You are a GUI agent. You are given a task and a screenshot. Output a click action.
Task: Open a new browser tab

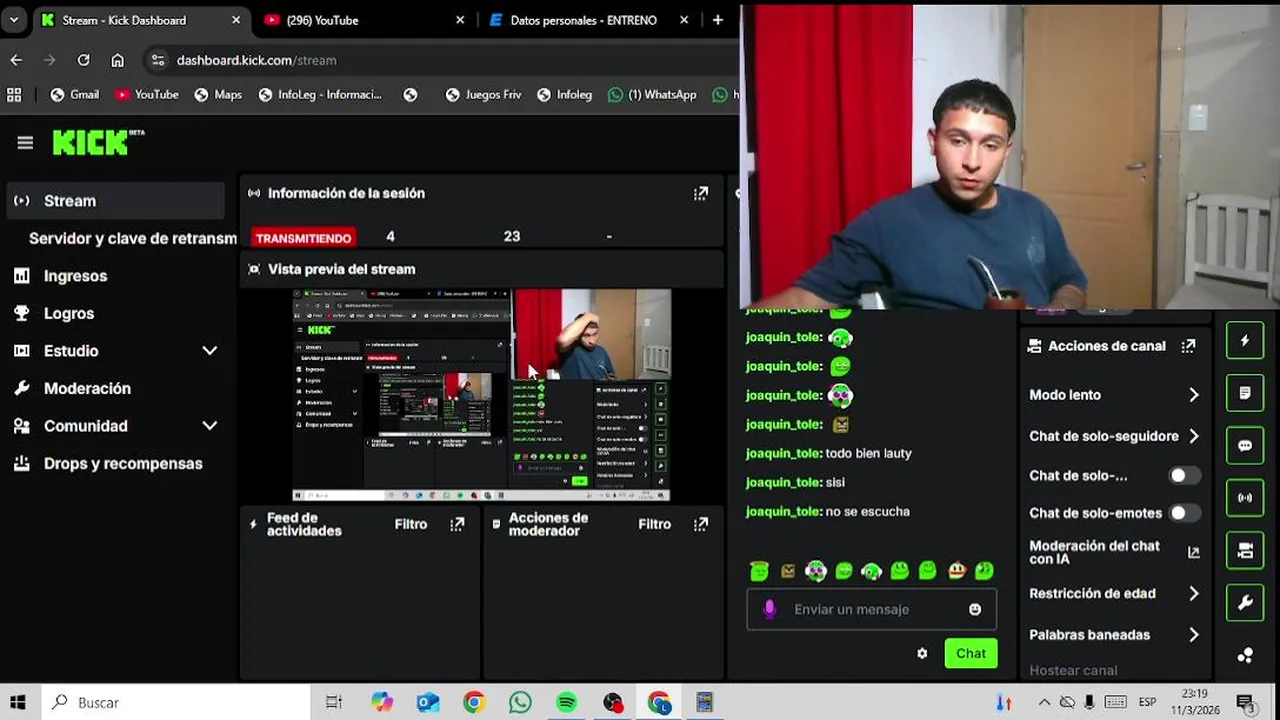click(x=718, y=20)
